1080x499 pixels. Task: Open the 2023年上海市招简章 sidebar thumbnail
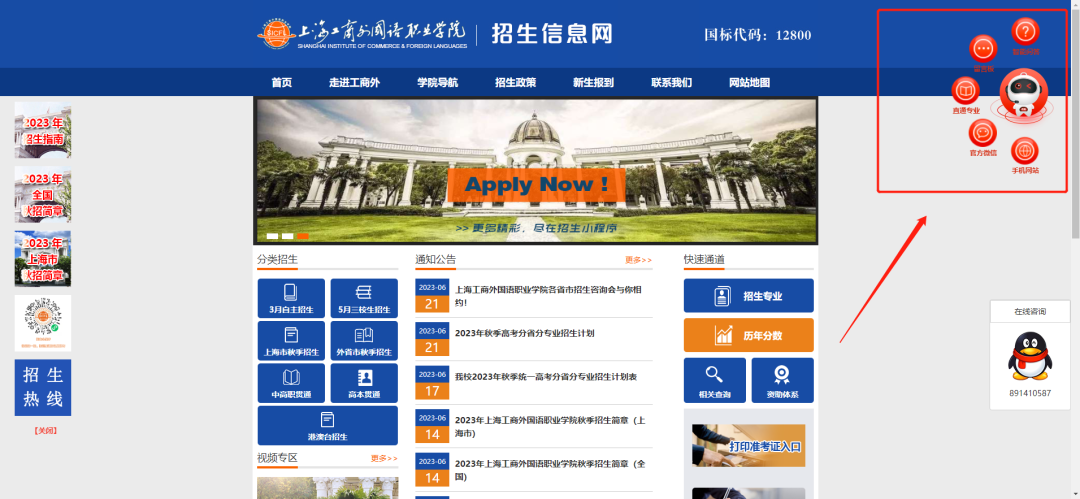[43, 259]
